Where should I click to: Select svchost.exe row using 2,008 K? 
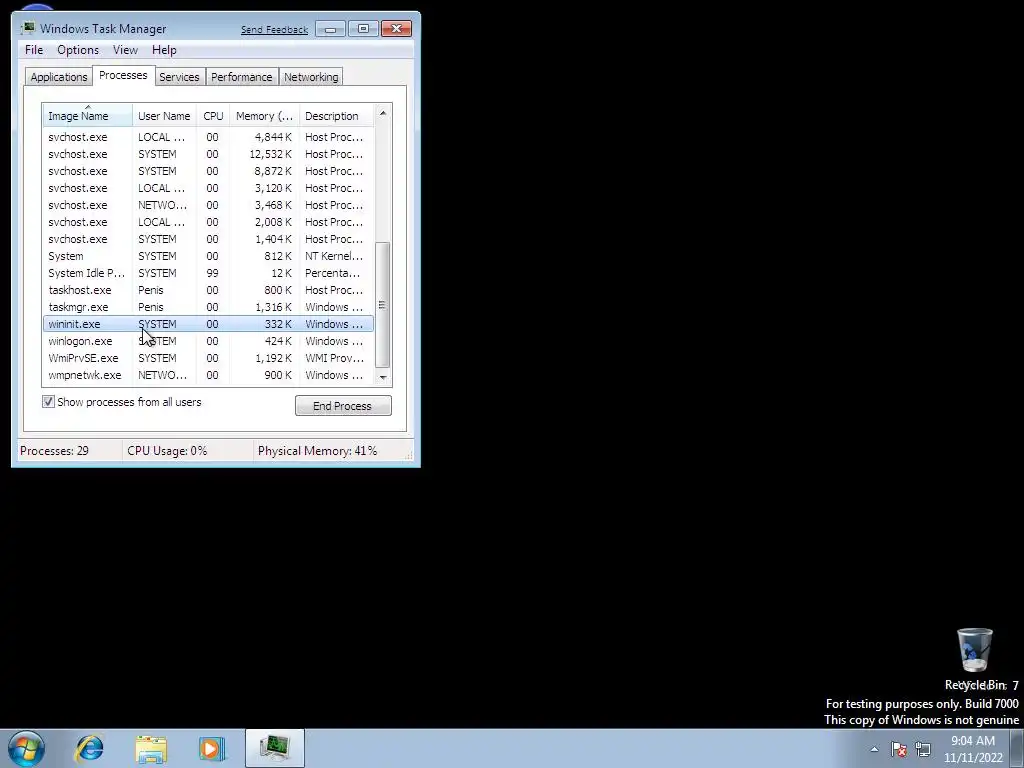pos(208,222)
